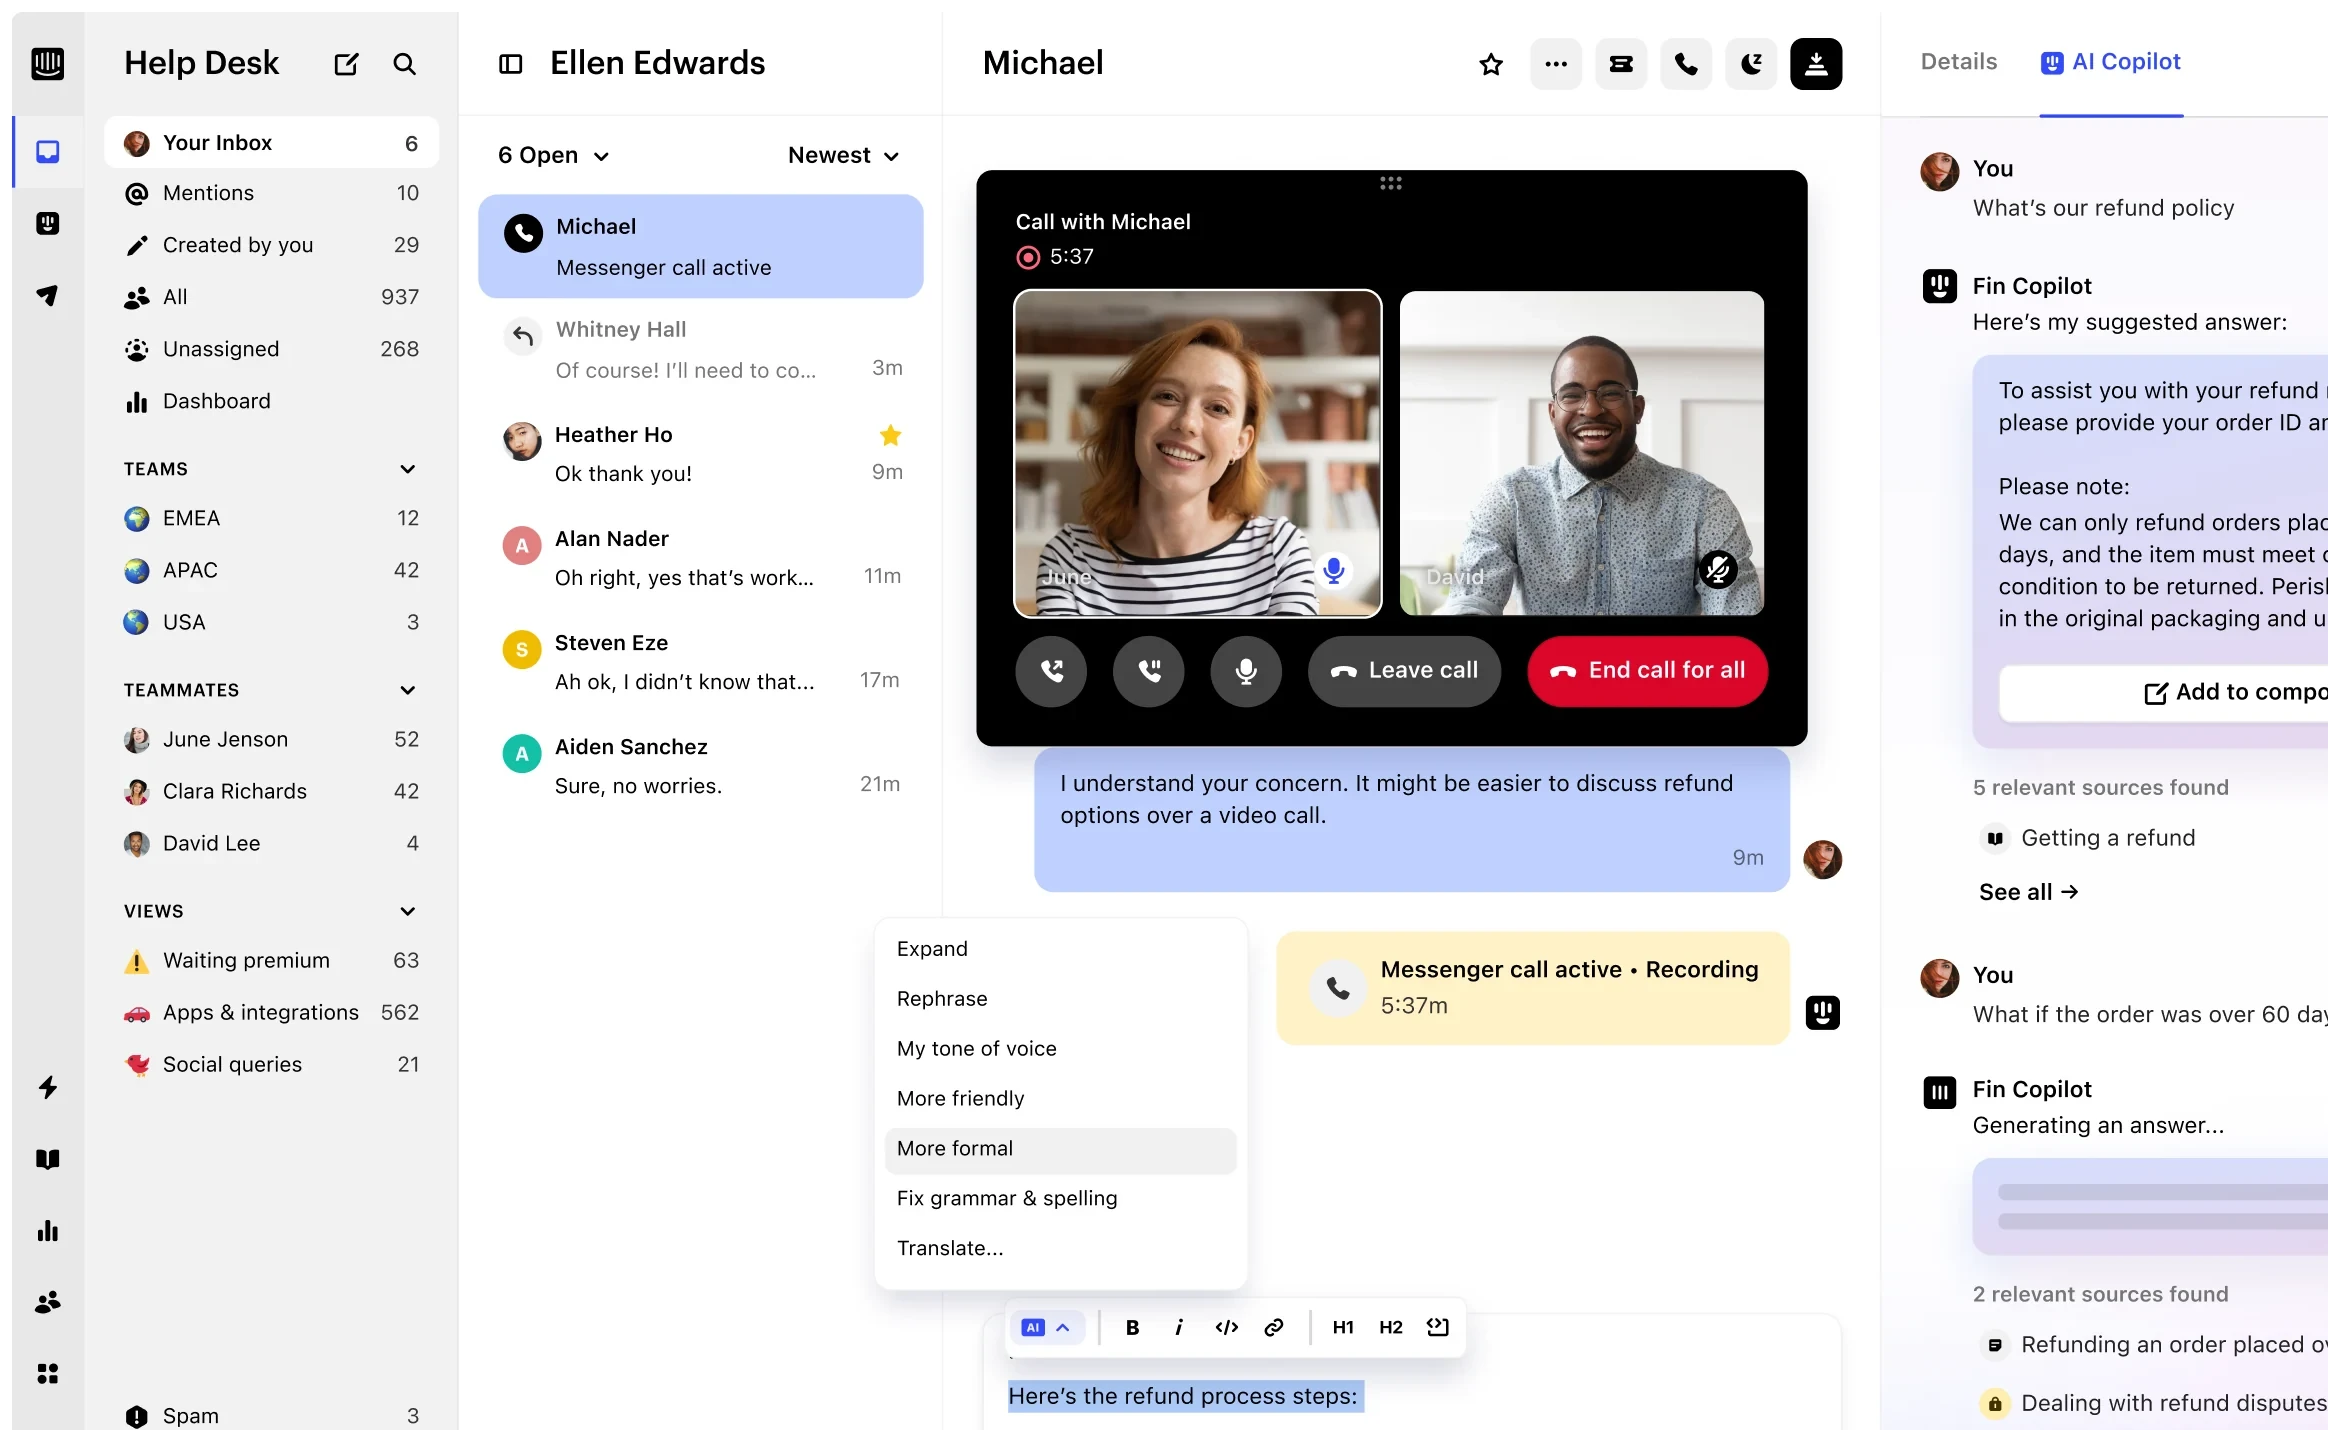Select Mentions in sidebar
The width and height of the screenshot is (2328, 1430).
[271, 193]
